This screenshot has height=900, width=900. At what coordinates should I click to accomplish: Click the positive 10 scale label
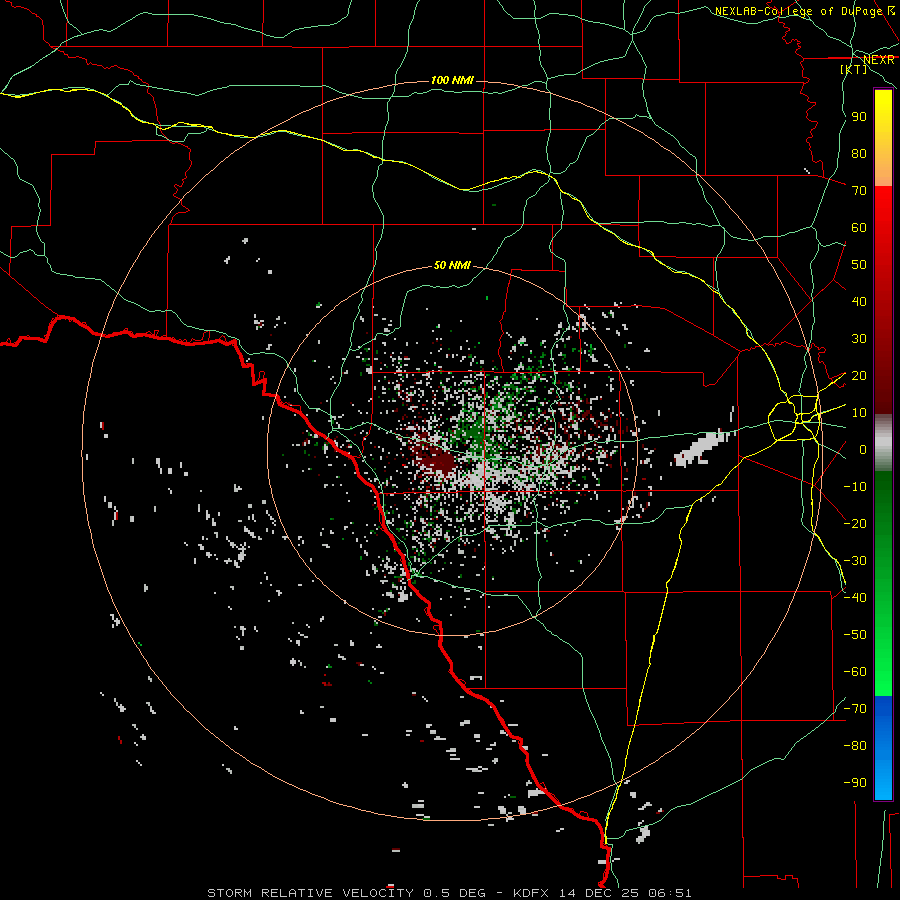pyautogui.click(x=859, y=413)
